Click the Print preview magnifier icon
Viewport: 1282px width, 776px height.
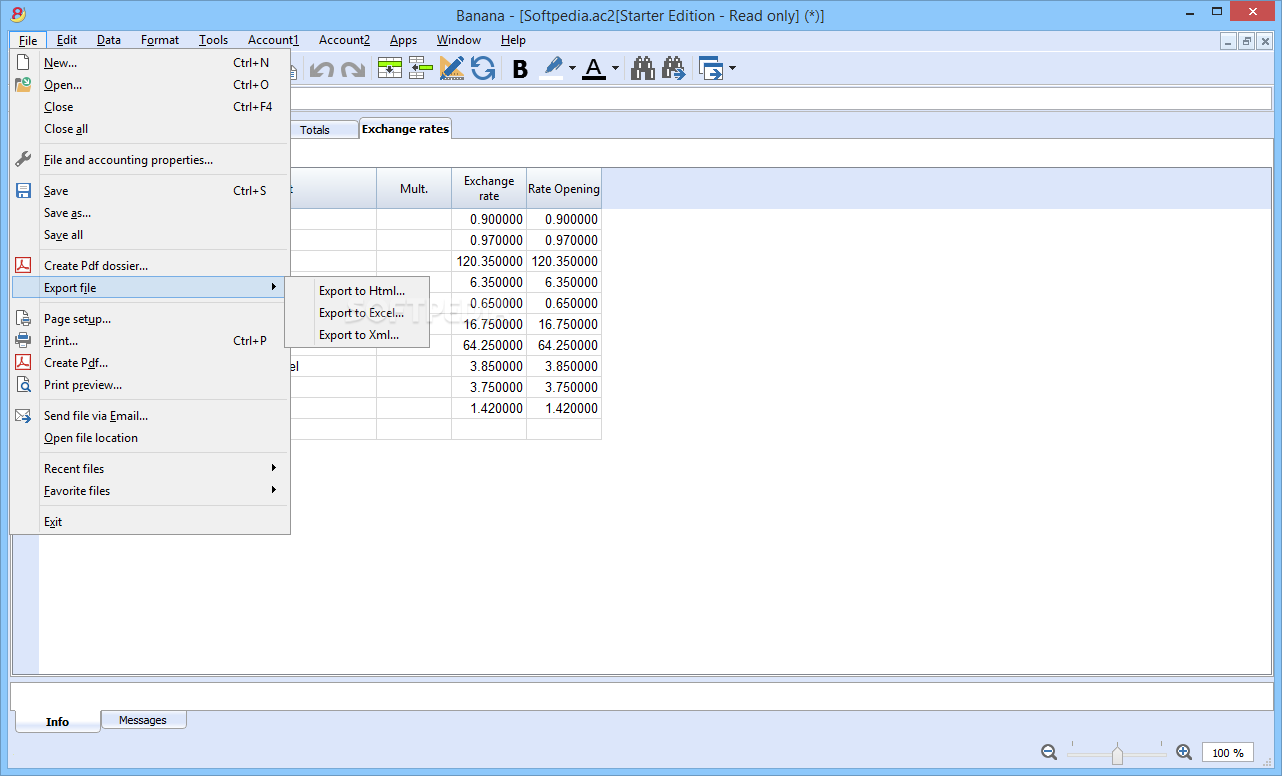pyautogui.click(x=23, y=384)
